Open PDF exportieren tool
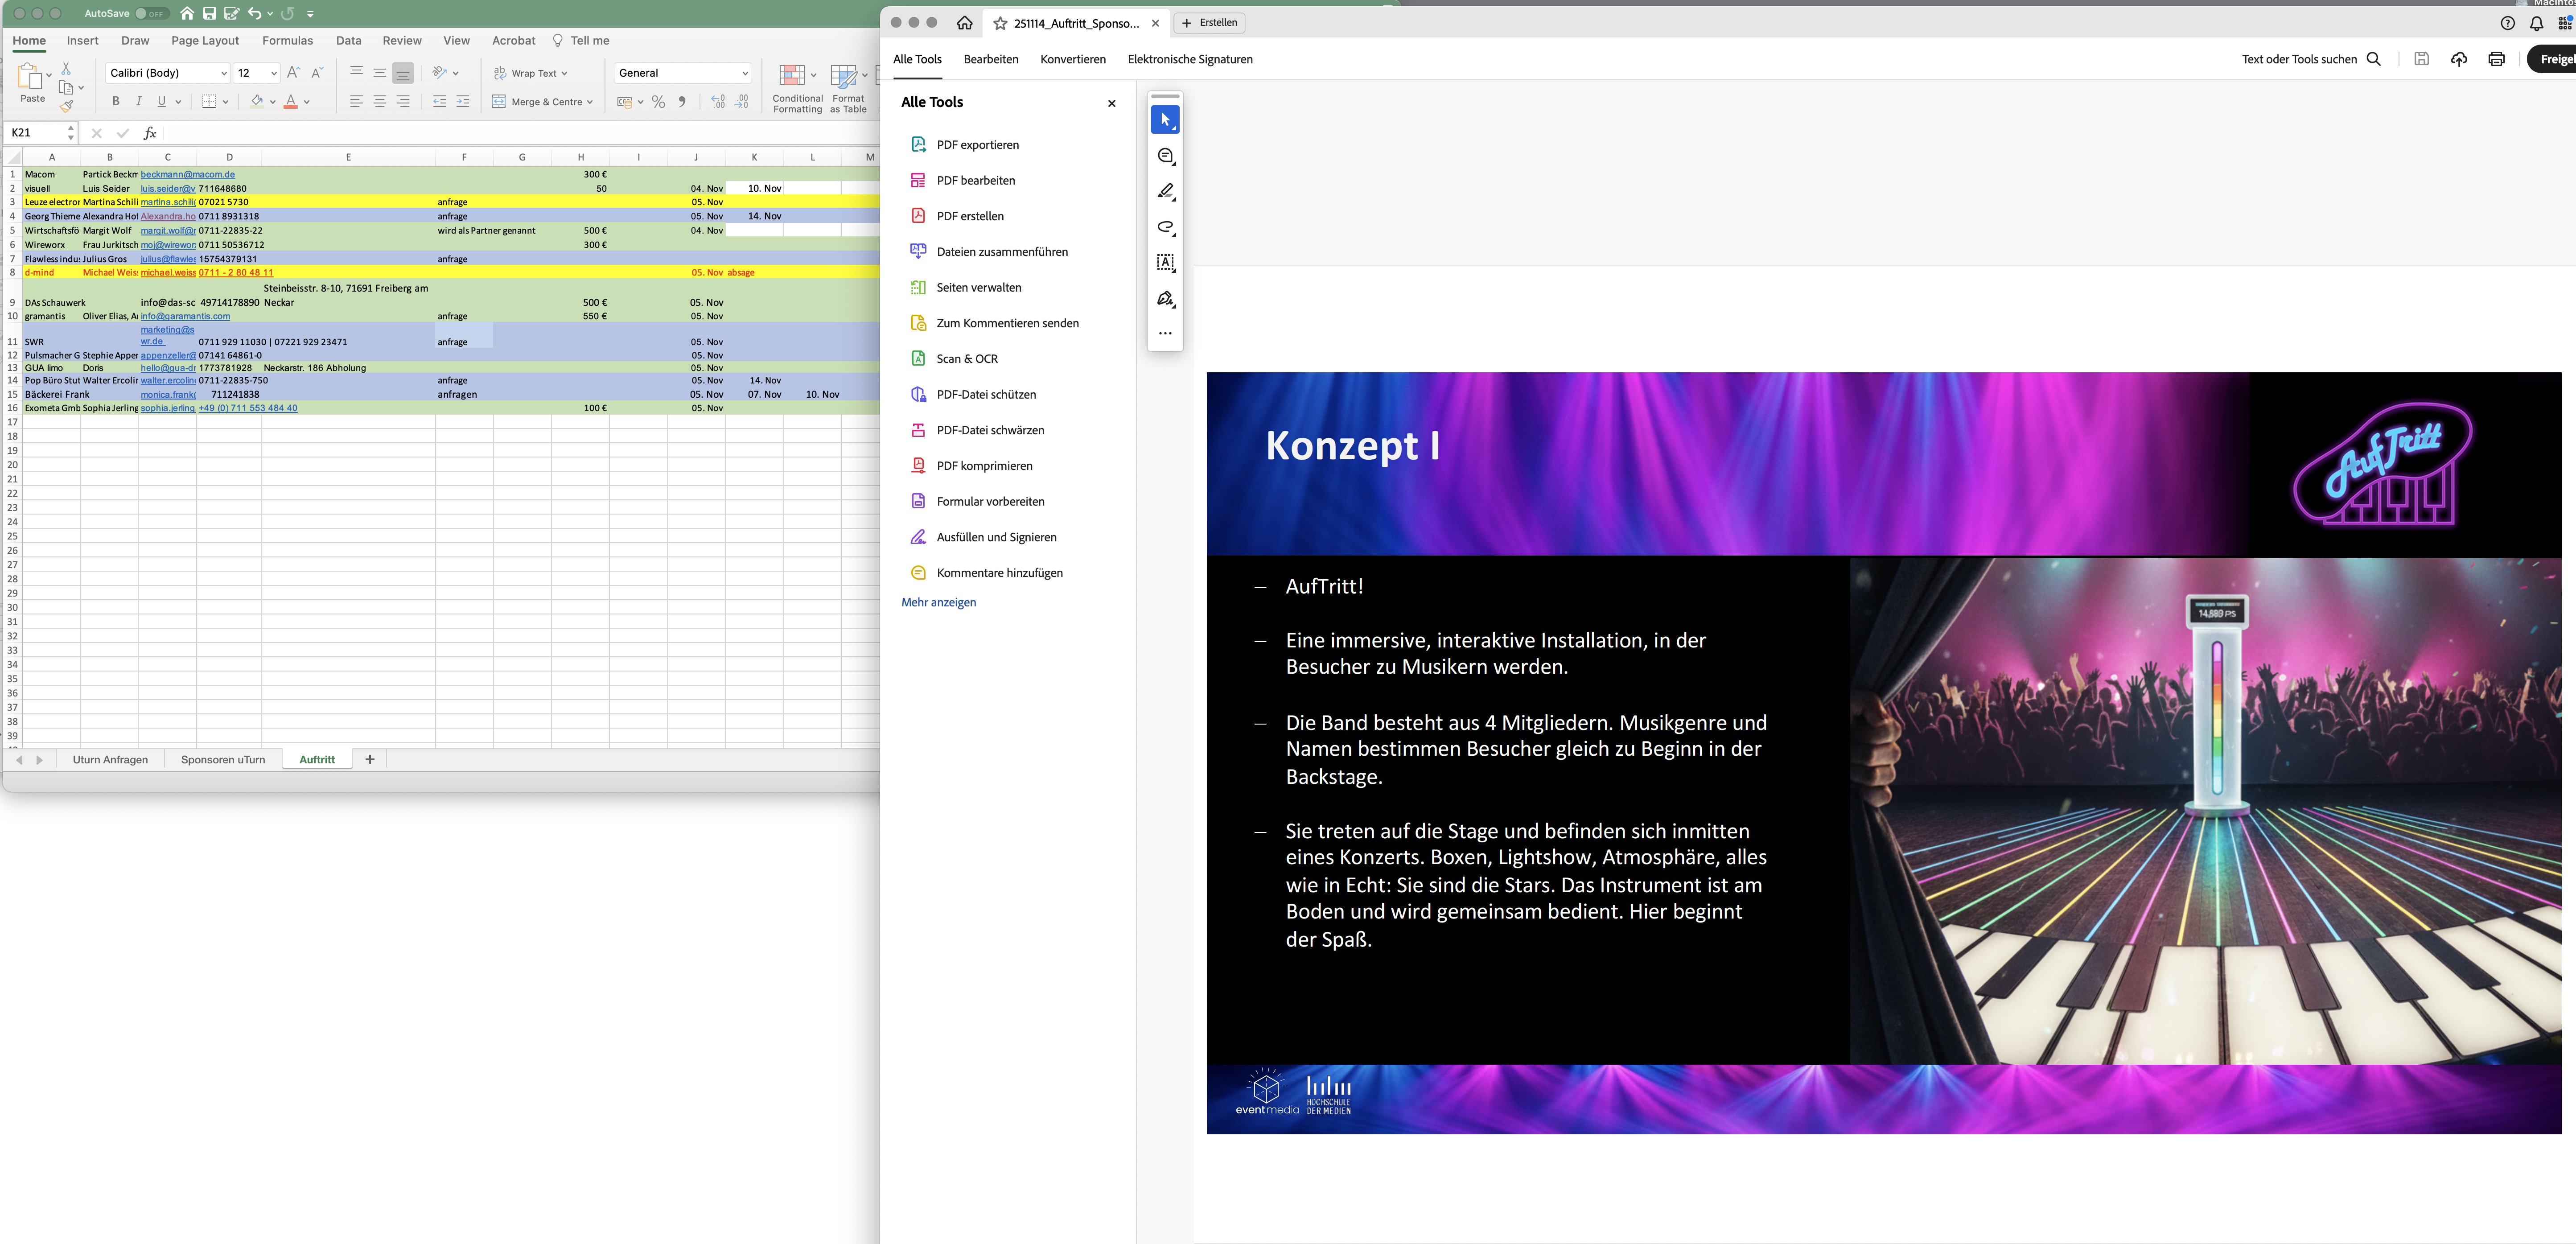 tap(977, 145)
